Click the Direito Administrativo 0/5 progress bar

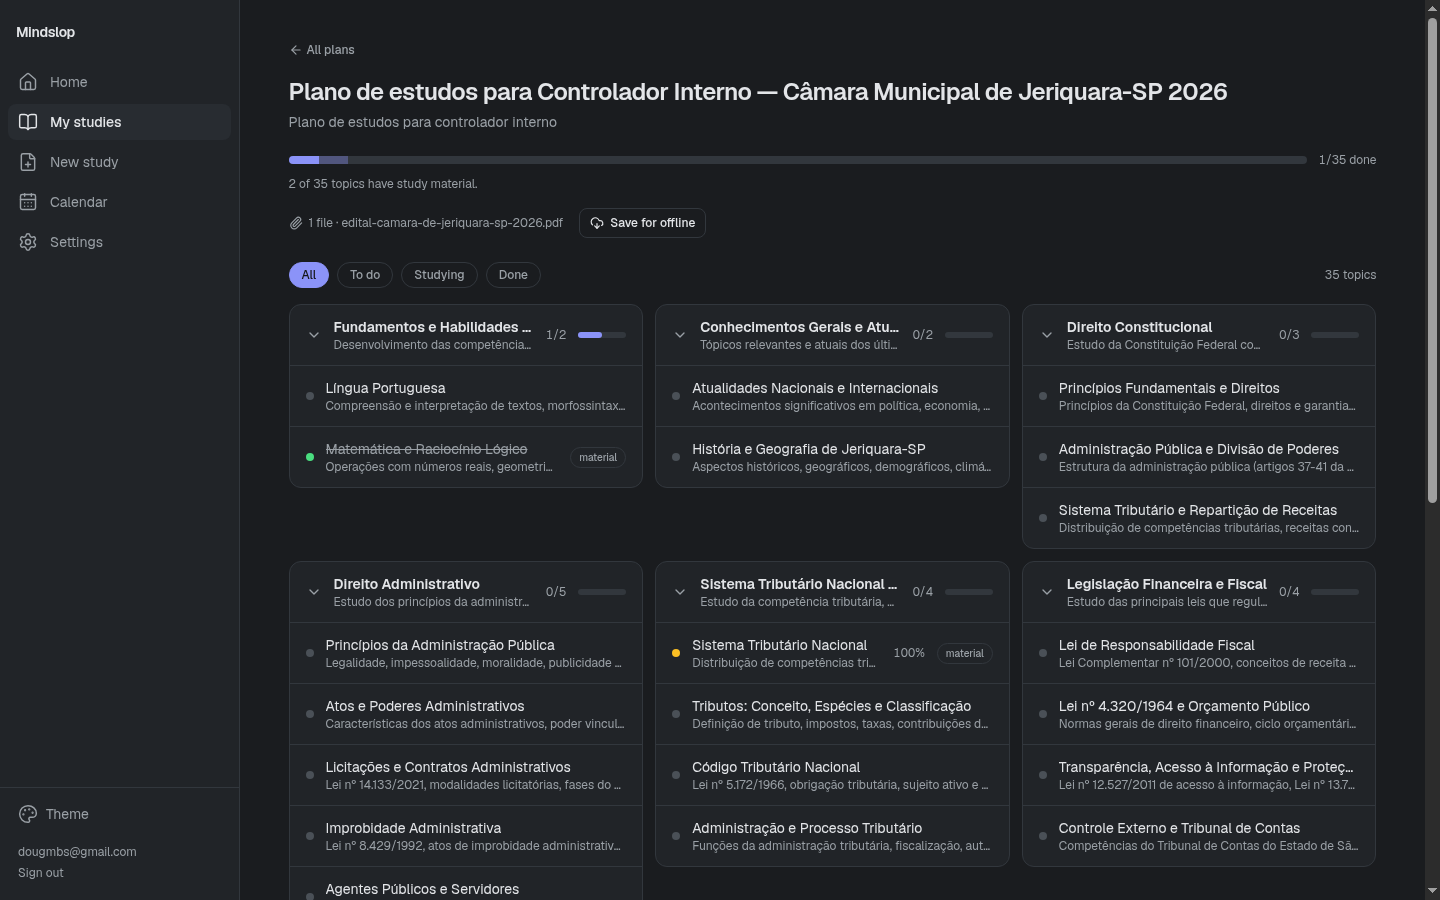[x=602, y=592]
